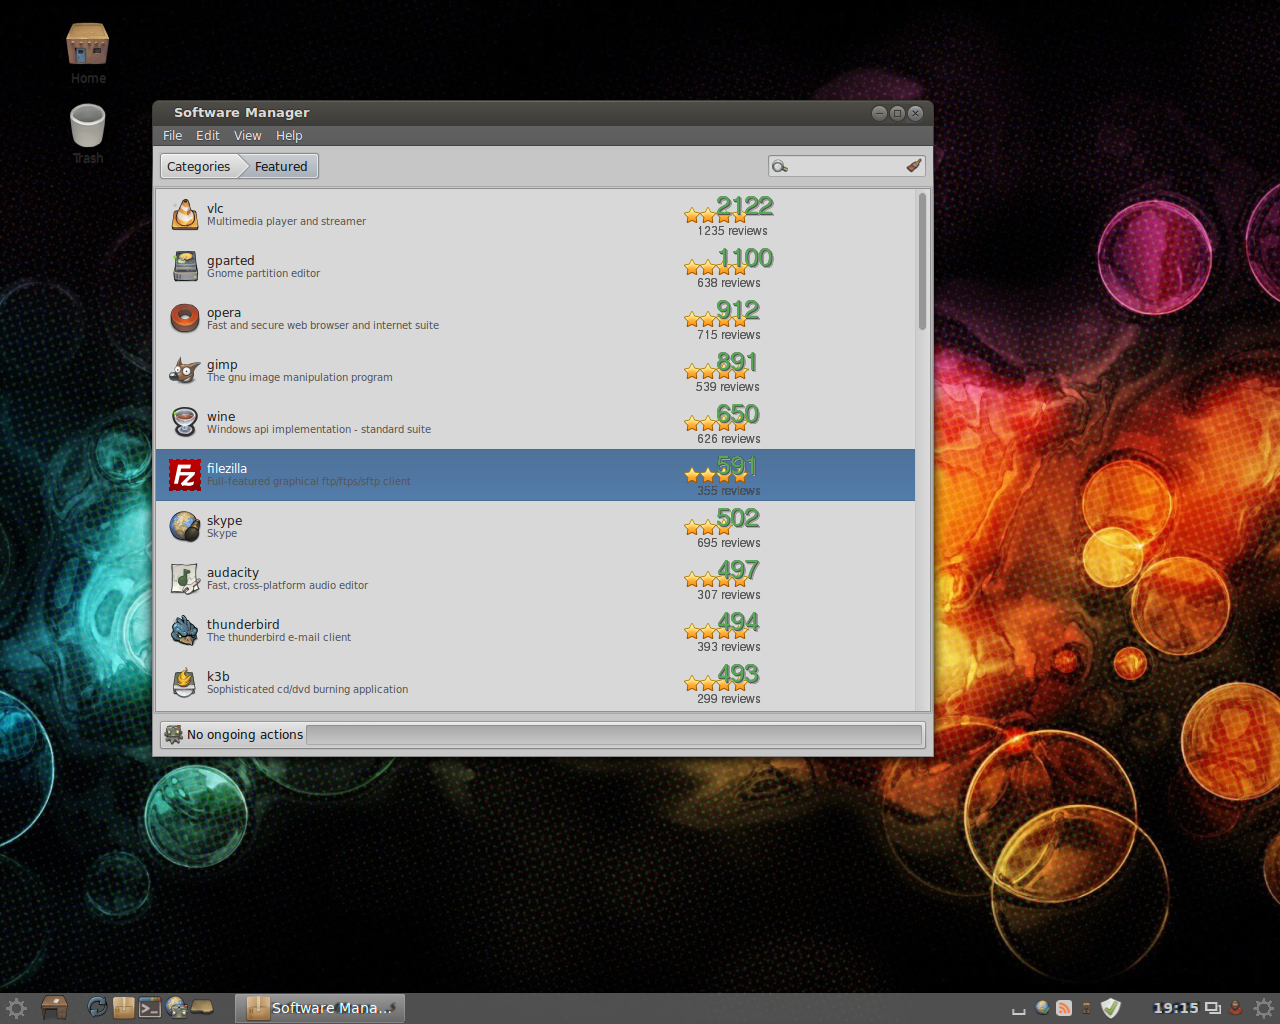Open the Home folder desktop icon
This screenshot has width=1280, height=1024.
pos(88,45)
